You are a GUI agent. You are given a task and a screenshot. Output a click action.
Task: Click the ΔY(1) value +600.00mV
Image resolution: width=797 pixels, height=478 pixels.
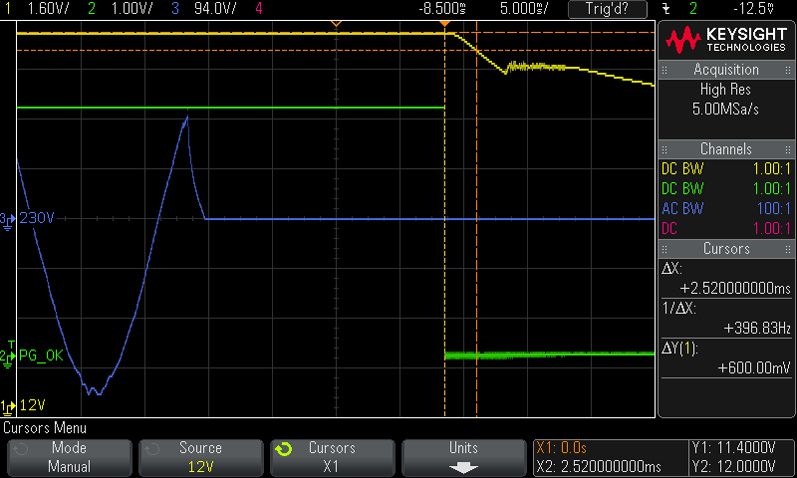pos(754,368)
